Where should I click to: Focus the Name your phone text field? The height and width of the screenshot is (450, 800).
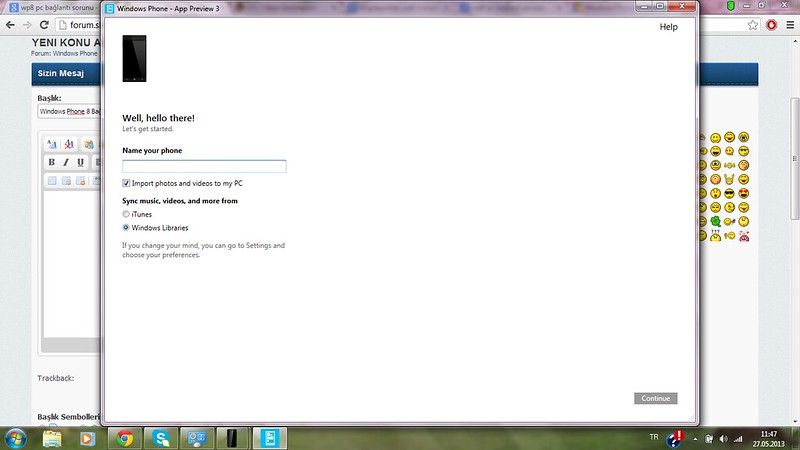pyautogui.click(x=204, y=166)
